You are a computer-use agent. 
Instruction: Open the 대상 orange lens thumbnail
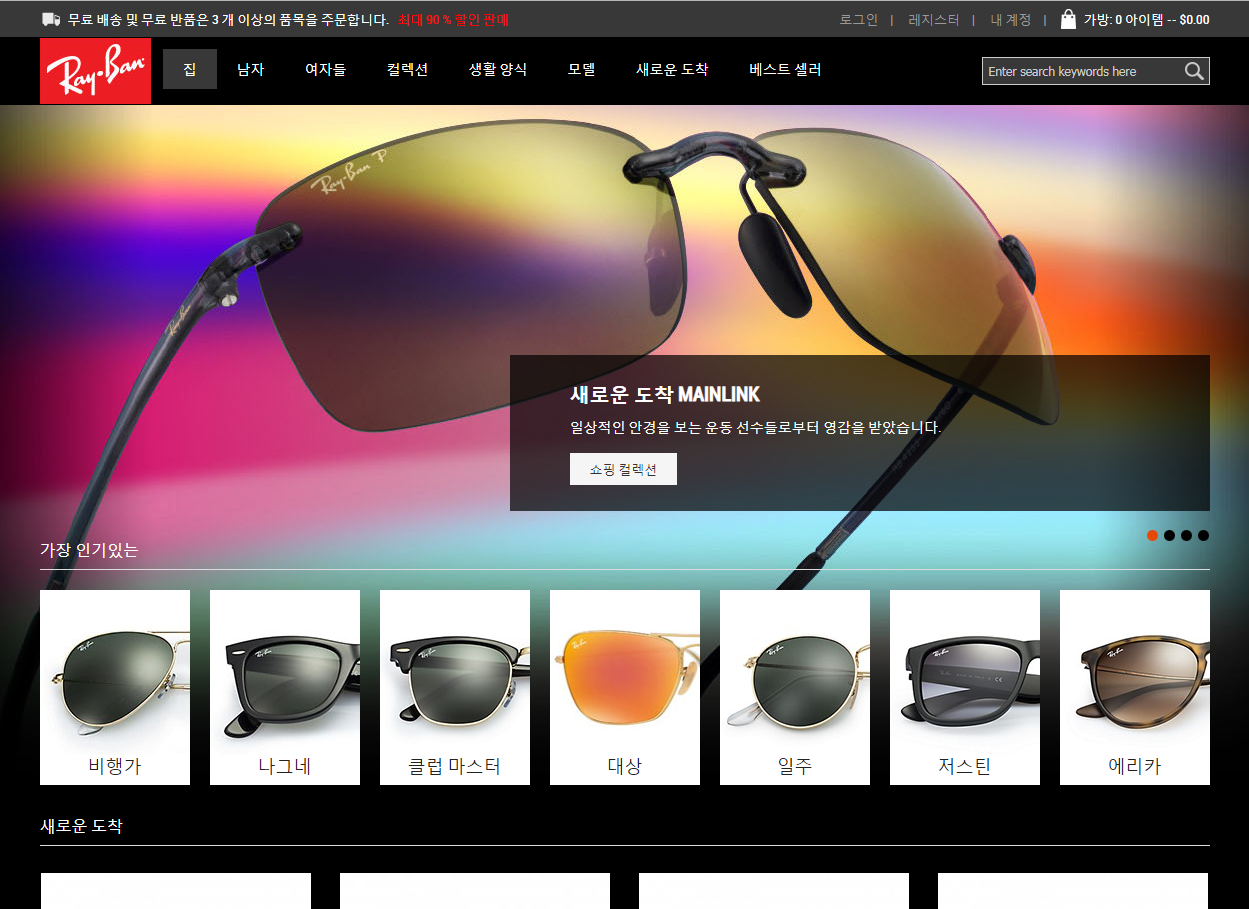pos(625,687)
